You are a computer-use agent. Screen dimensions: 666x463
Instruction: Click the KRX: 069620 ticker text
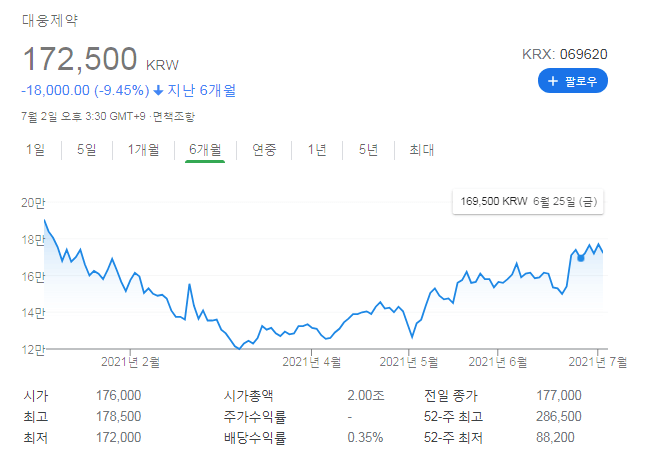[564, 54]
